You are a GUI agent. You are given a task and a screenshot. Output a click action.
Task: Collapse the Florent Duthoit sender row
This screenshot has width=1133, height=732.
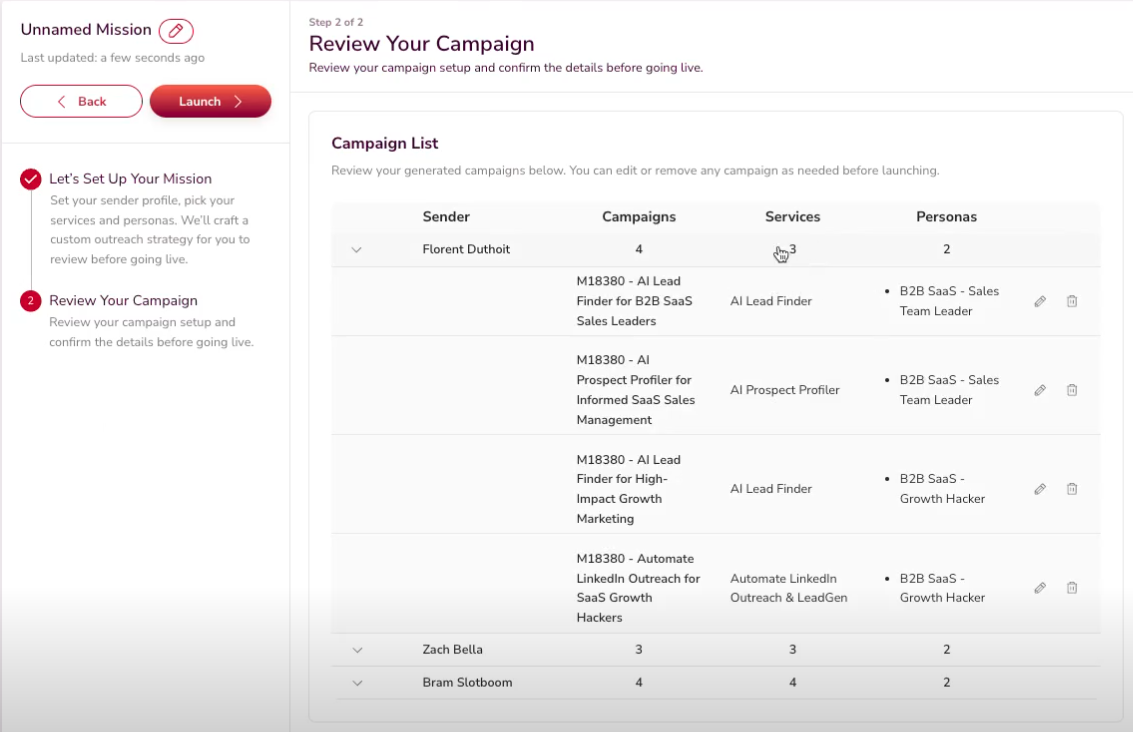tap(356, 250)
